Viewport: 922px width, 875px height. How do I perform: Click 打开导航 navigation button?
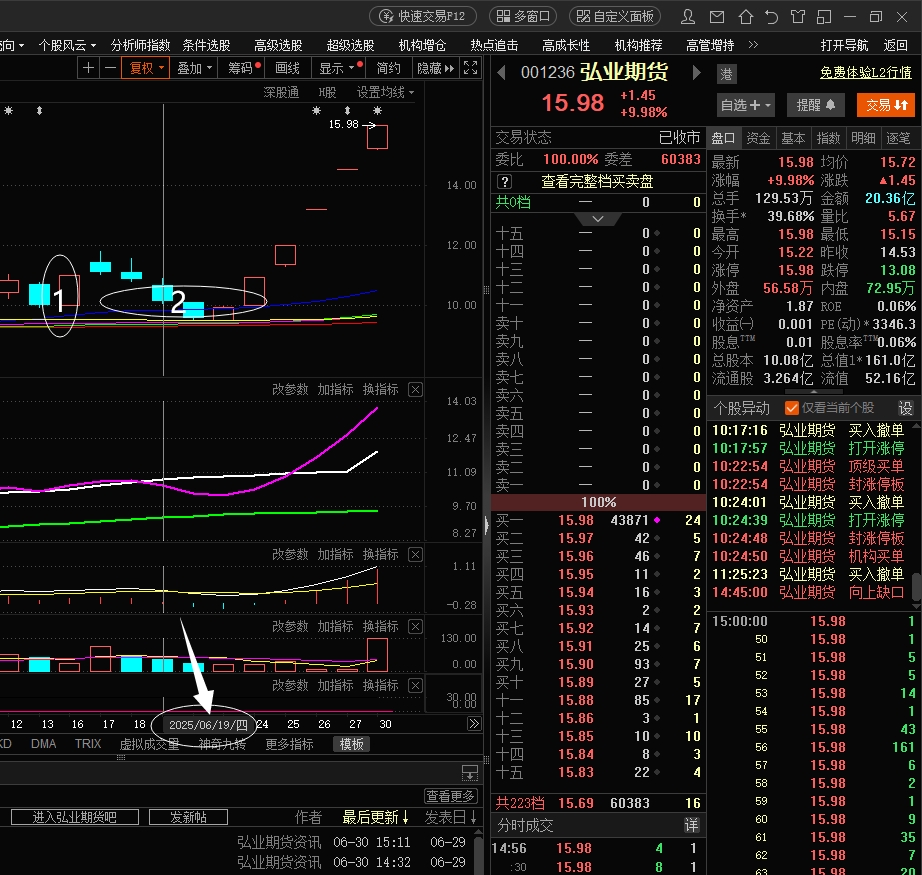844,45
